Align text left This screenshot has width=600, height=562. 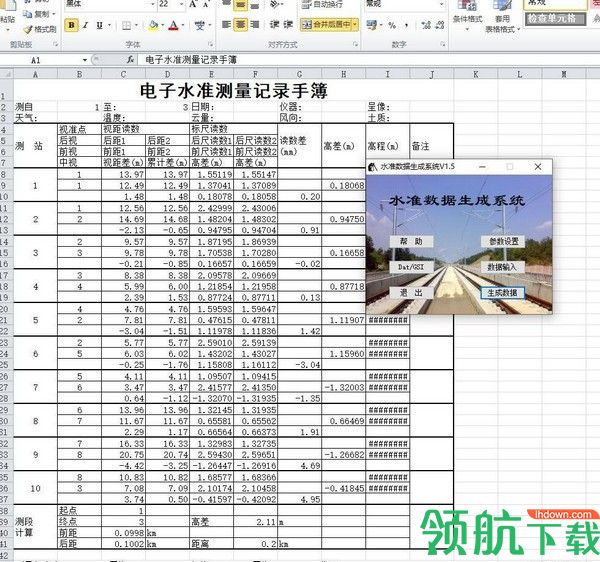point(227,25)
